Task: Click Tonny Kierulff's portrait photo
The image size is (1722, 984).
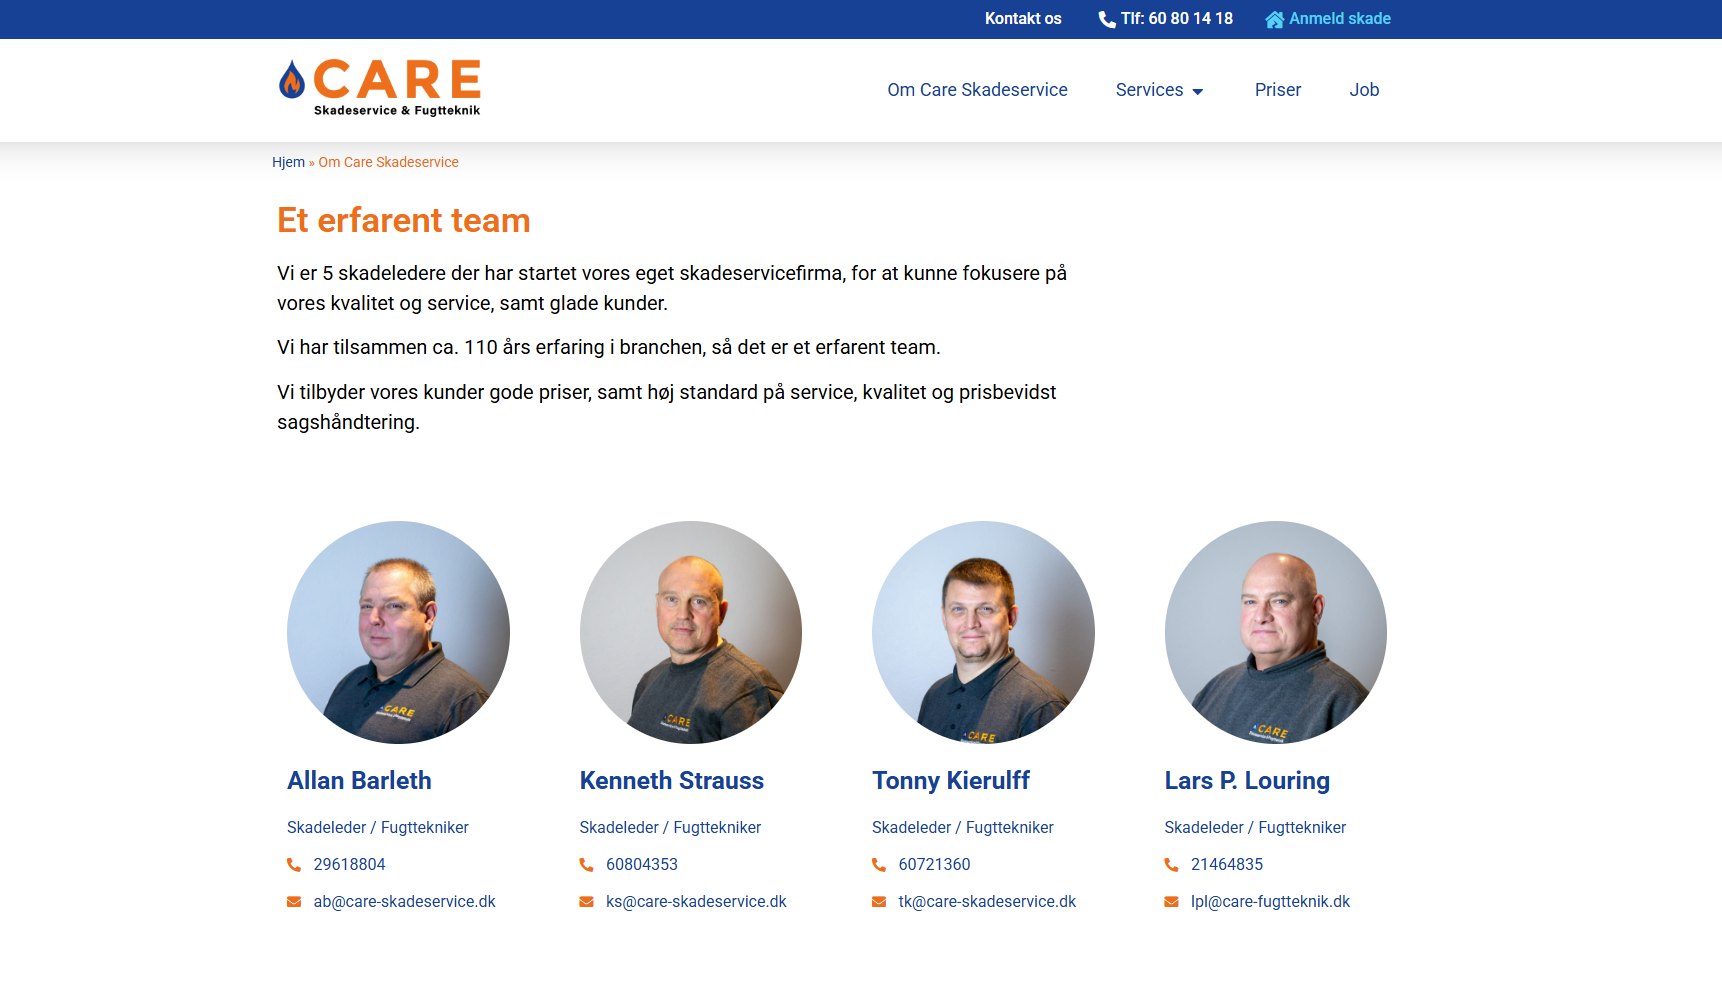Action: click(983, 632)
